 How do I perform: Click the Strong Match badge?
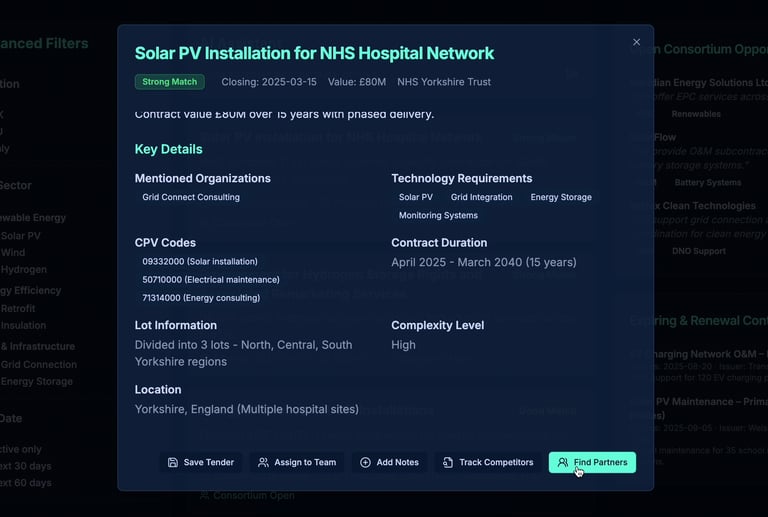(169, 82)
